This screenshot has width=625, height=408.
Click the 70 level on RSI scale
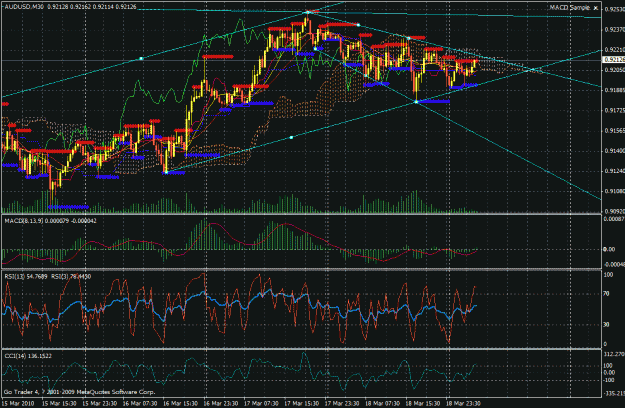(606, 294)
